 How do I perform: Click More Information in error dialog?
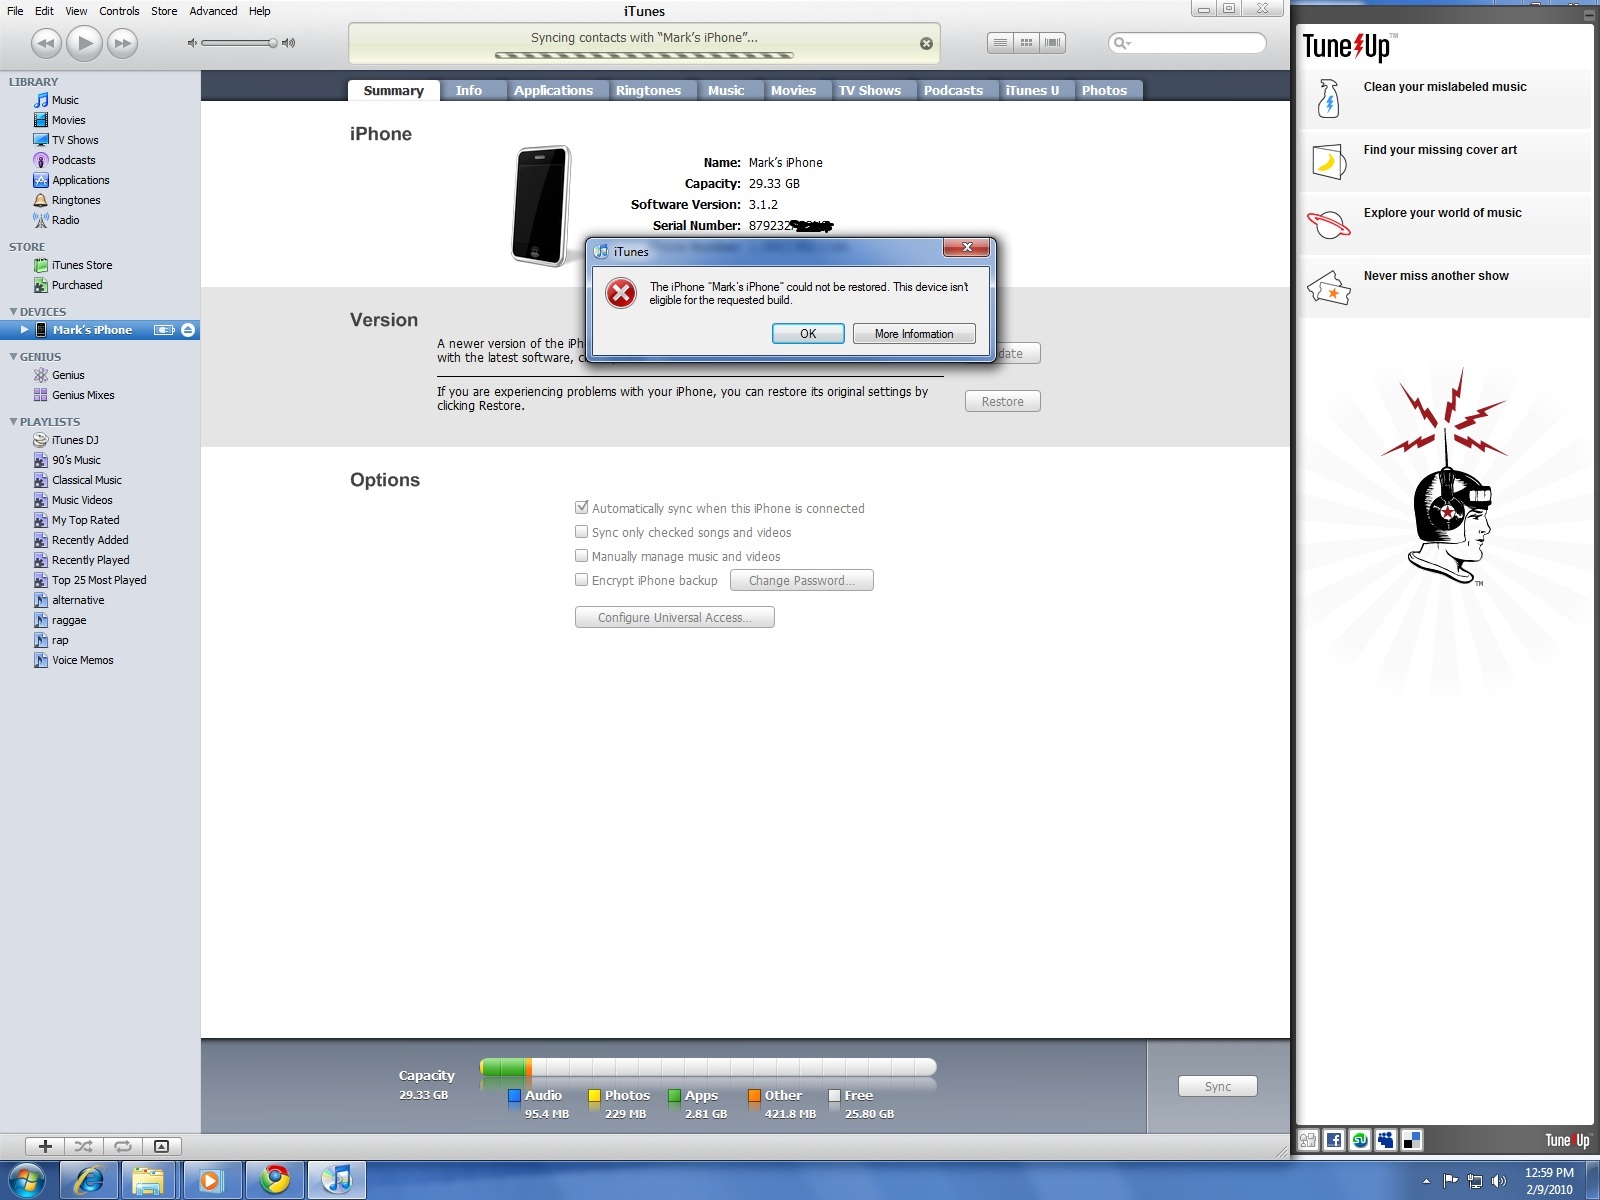click(914, 334)
